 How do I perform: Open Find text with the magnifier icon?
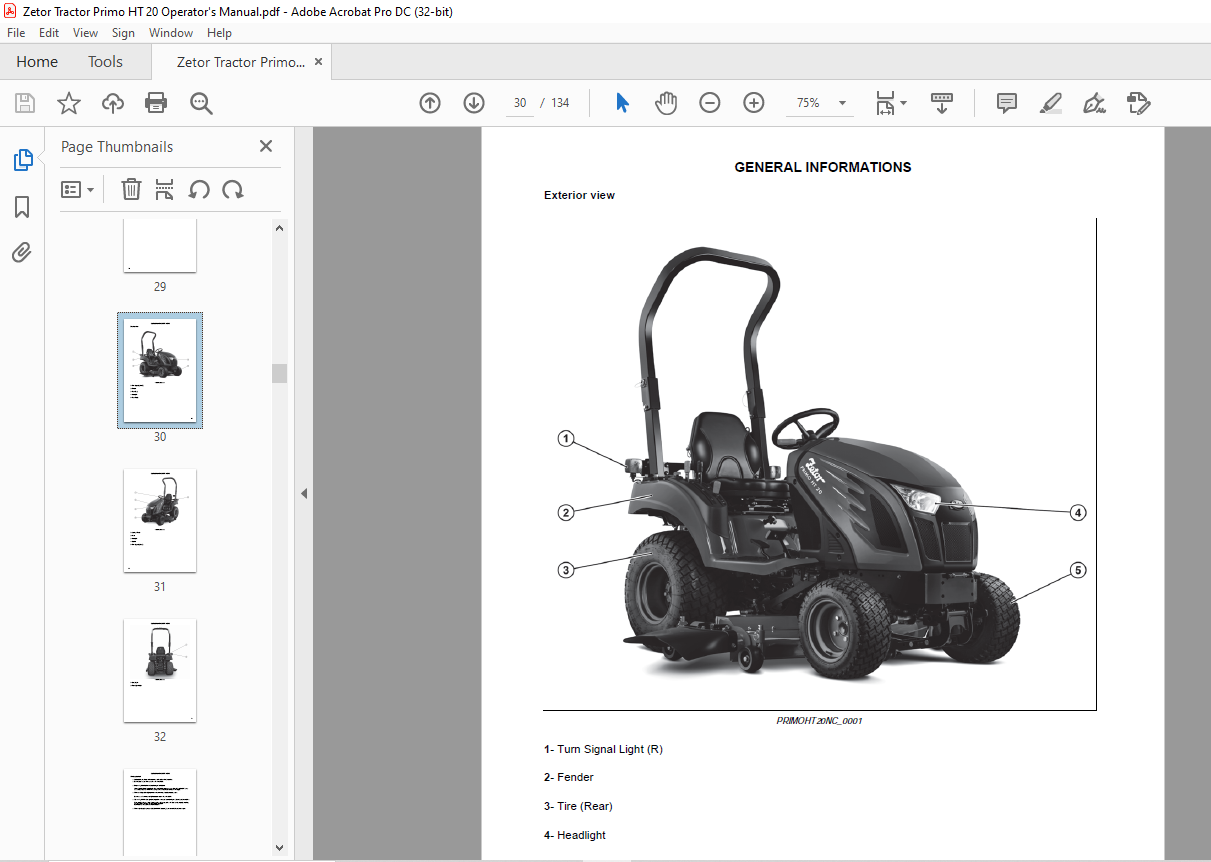point(201,103)
